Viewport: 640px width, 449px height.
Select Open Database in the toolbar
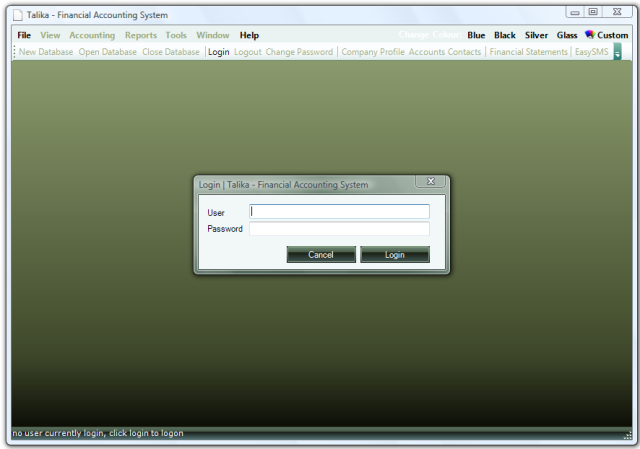point(107,52)
